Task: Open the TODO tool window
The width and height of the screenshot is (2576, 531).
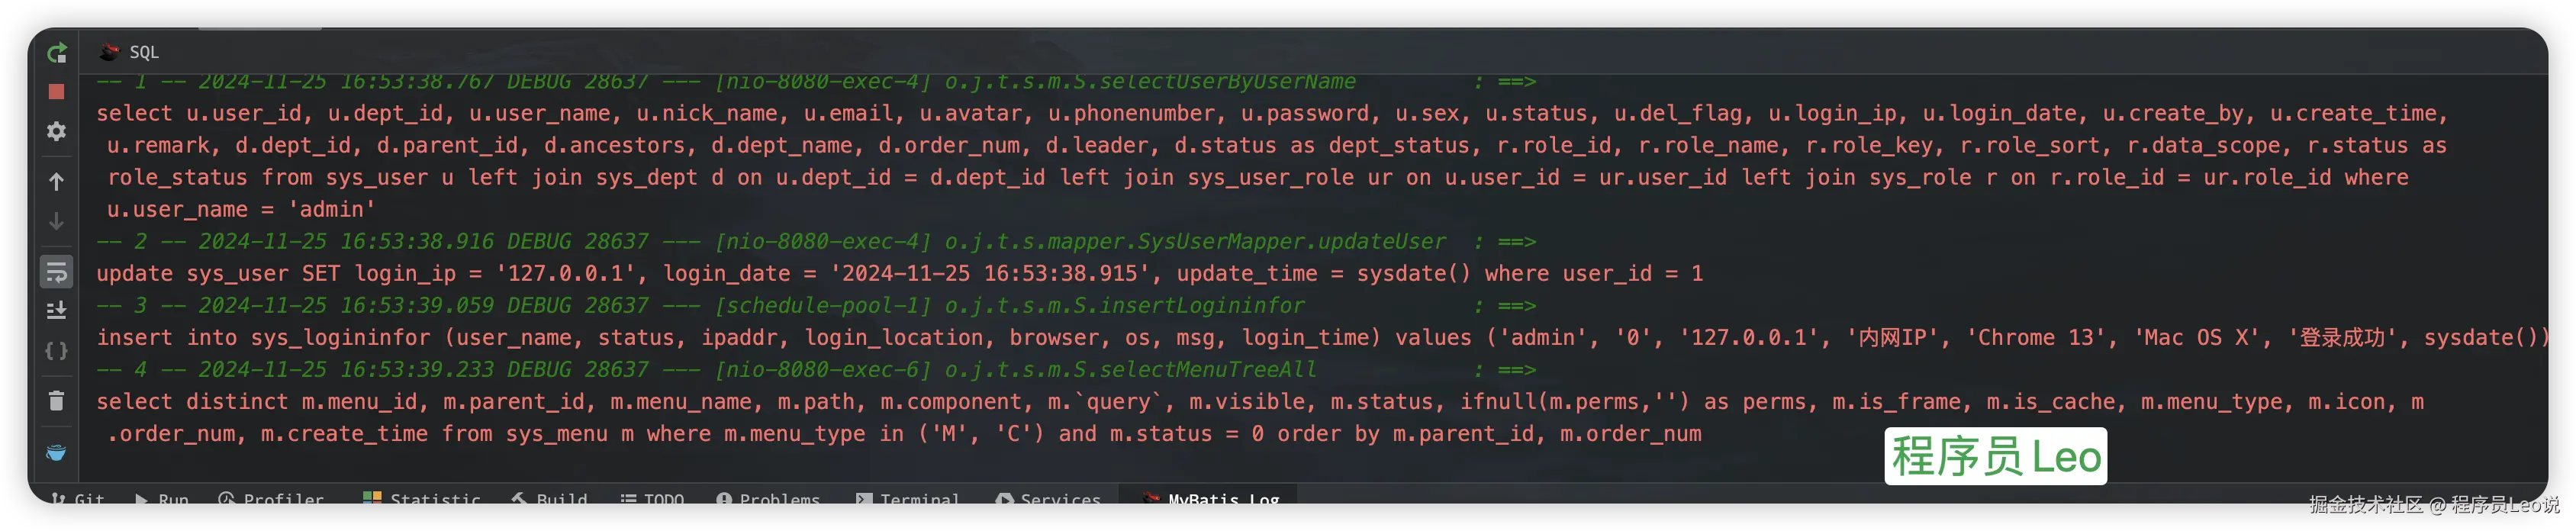Action: click(652, 498)
